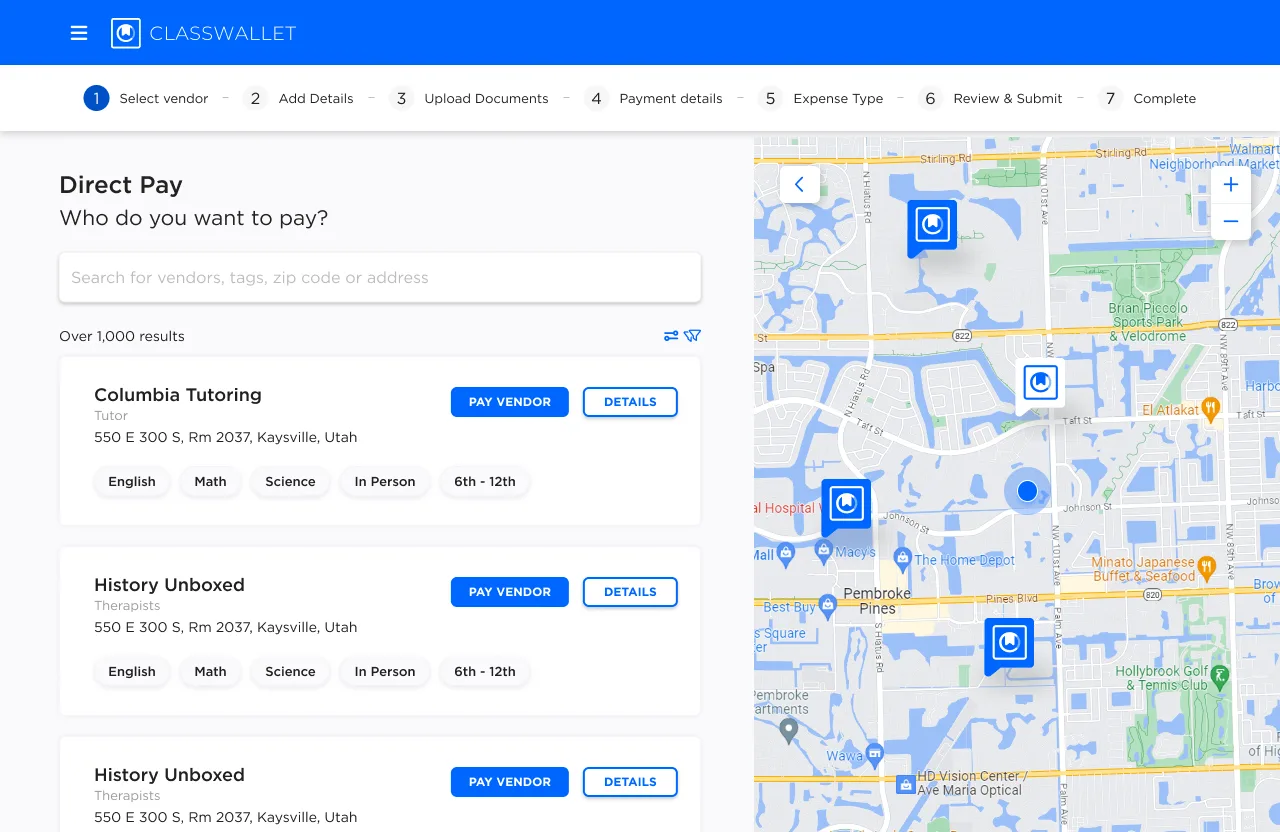Image resolution: width=1280 pixels, height=832 pixels.
Task: Click the blue current location dot
Action: point(1027,491)
